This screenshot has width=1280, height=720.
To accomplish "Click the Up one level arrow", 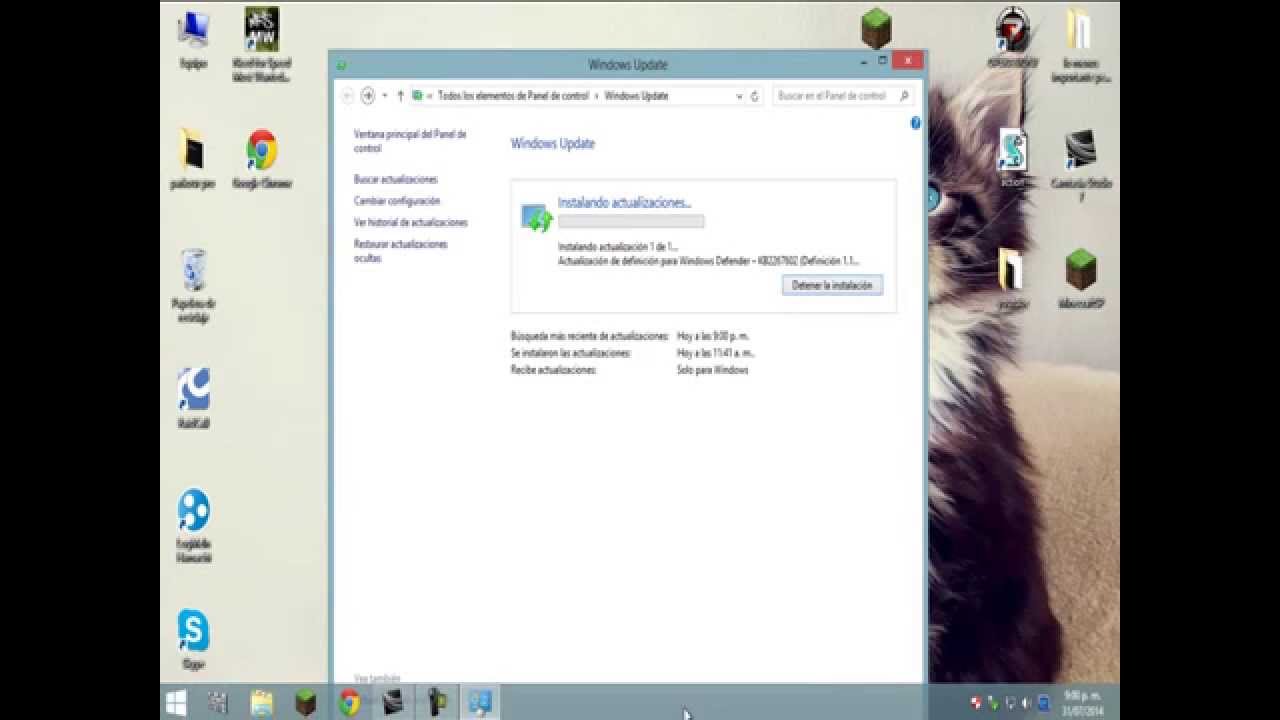I will point(401,96).
